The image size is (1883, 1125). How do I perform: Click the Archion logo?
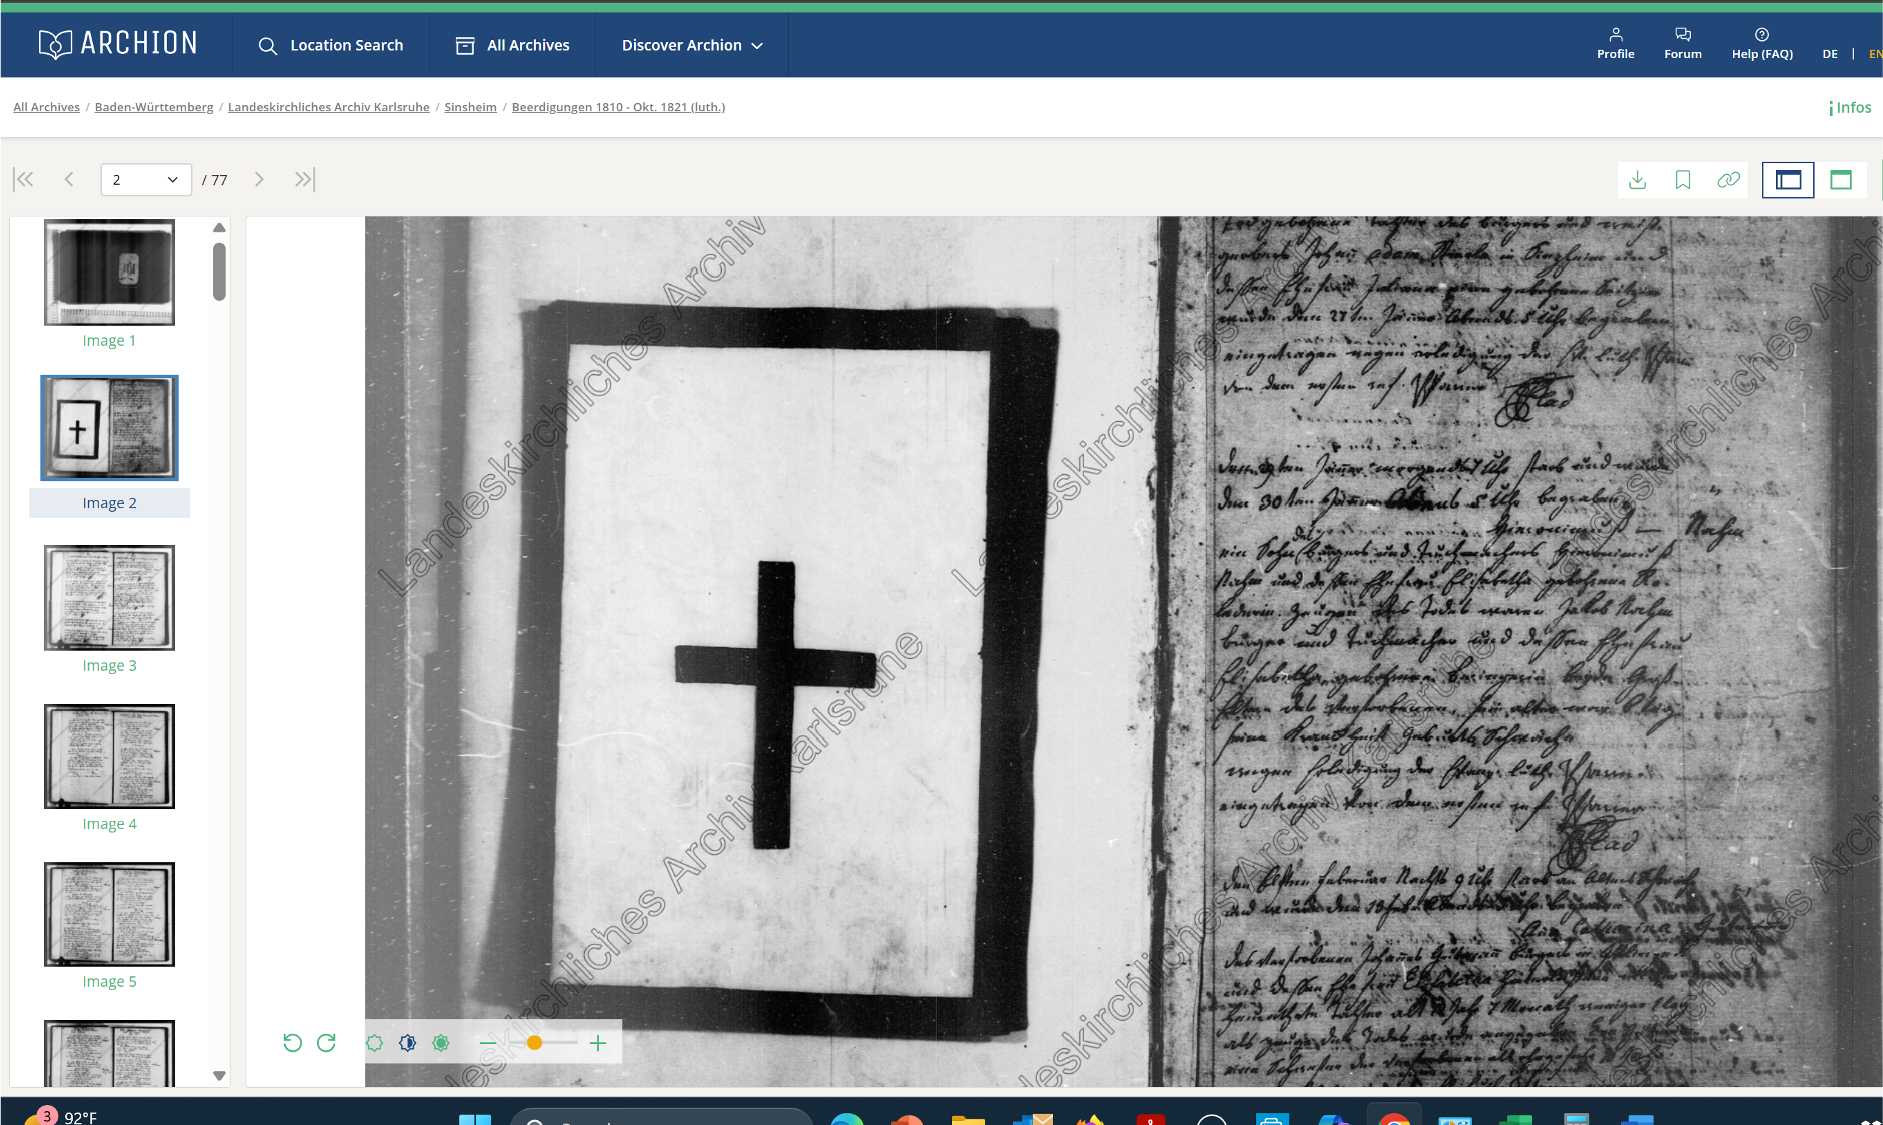tap(117, 43)
